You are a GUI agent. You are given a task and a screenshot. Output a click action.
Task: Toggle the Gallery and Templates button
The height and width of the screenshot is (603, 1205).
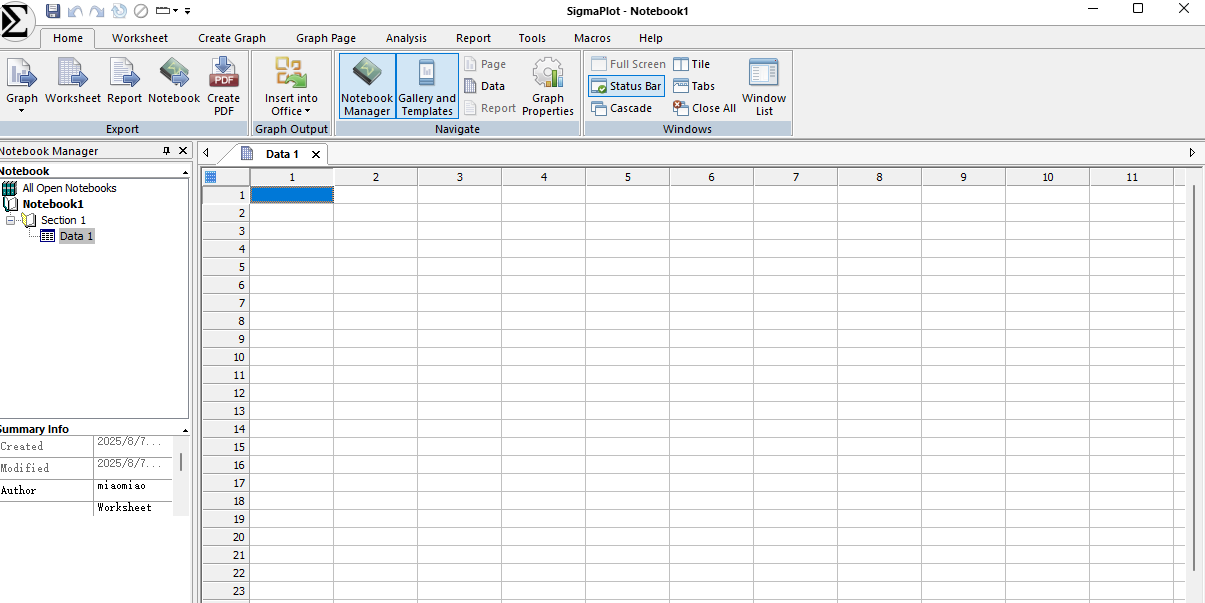pyautogui.click(x=427, y=86)
